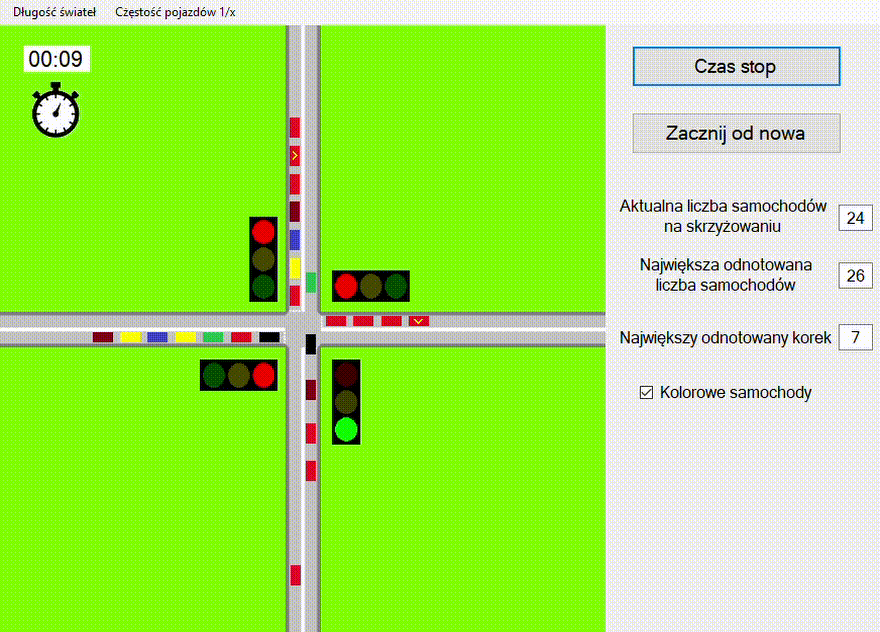Click the horizontal traffic light with red on the right side

click(239, 375)
